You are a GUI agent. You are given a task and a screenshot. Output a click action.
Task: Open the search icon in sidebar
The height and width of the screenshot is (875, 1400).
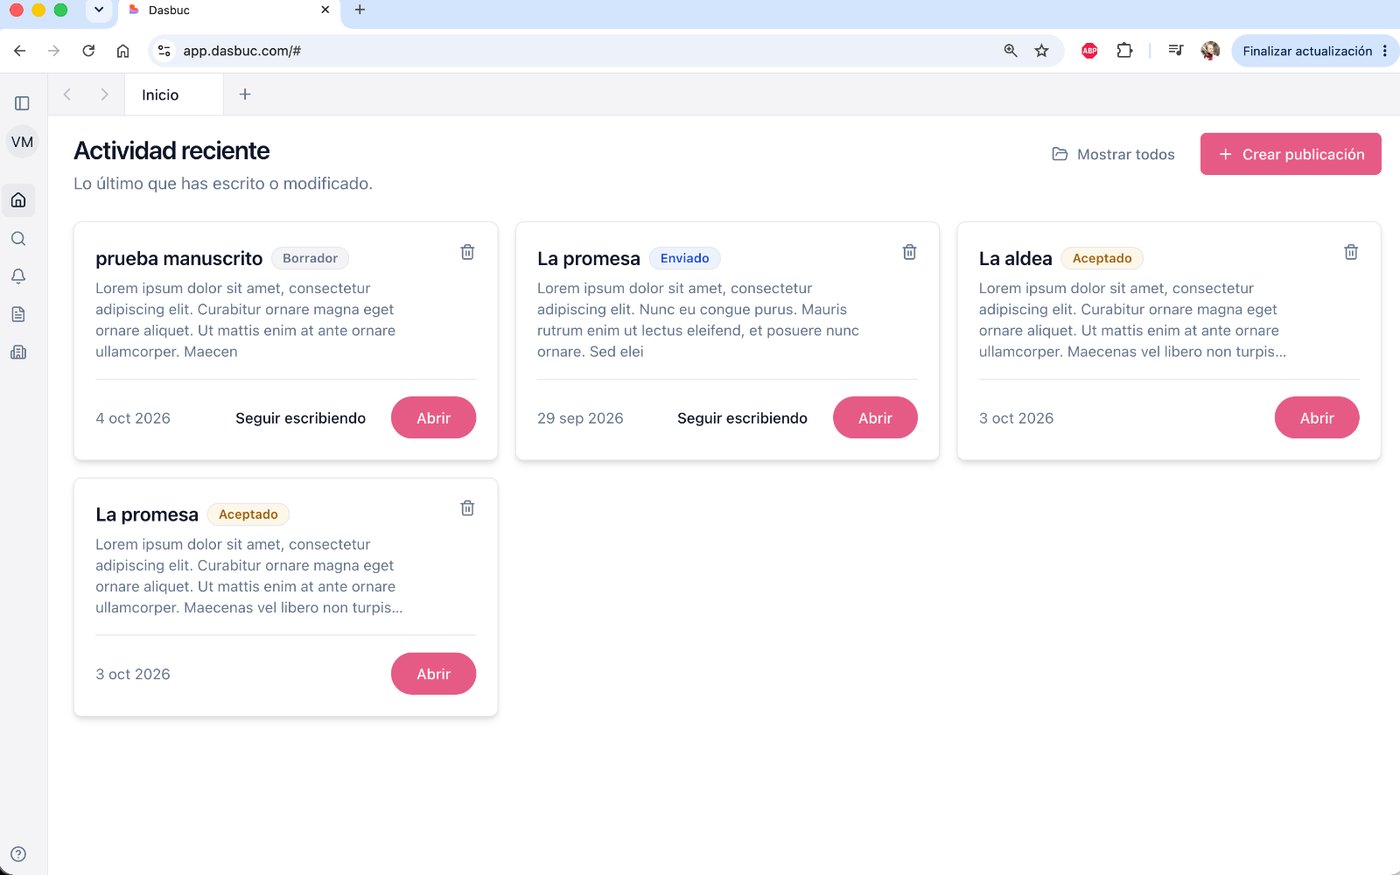[18, 238]
